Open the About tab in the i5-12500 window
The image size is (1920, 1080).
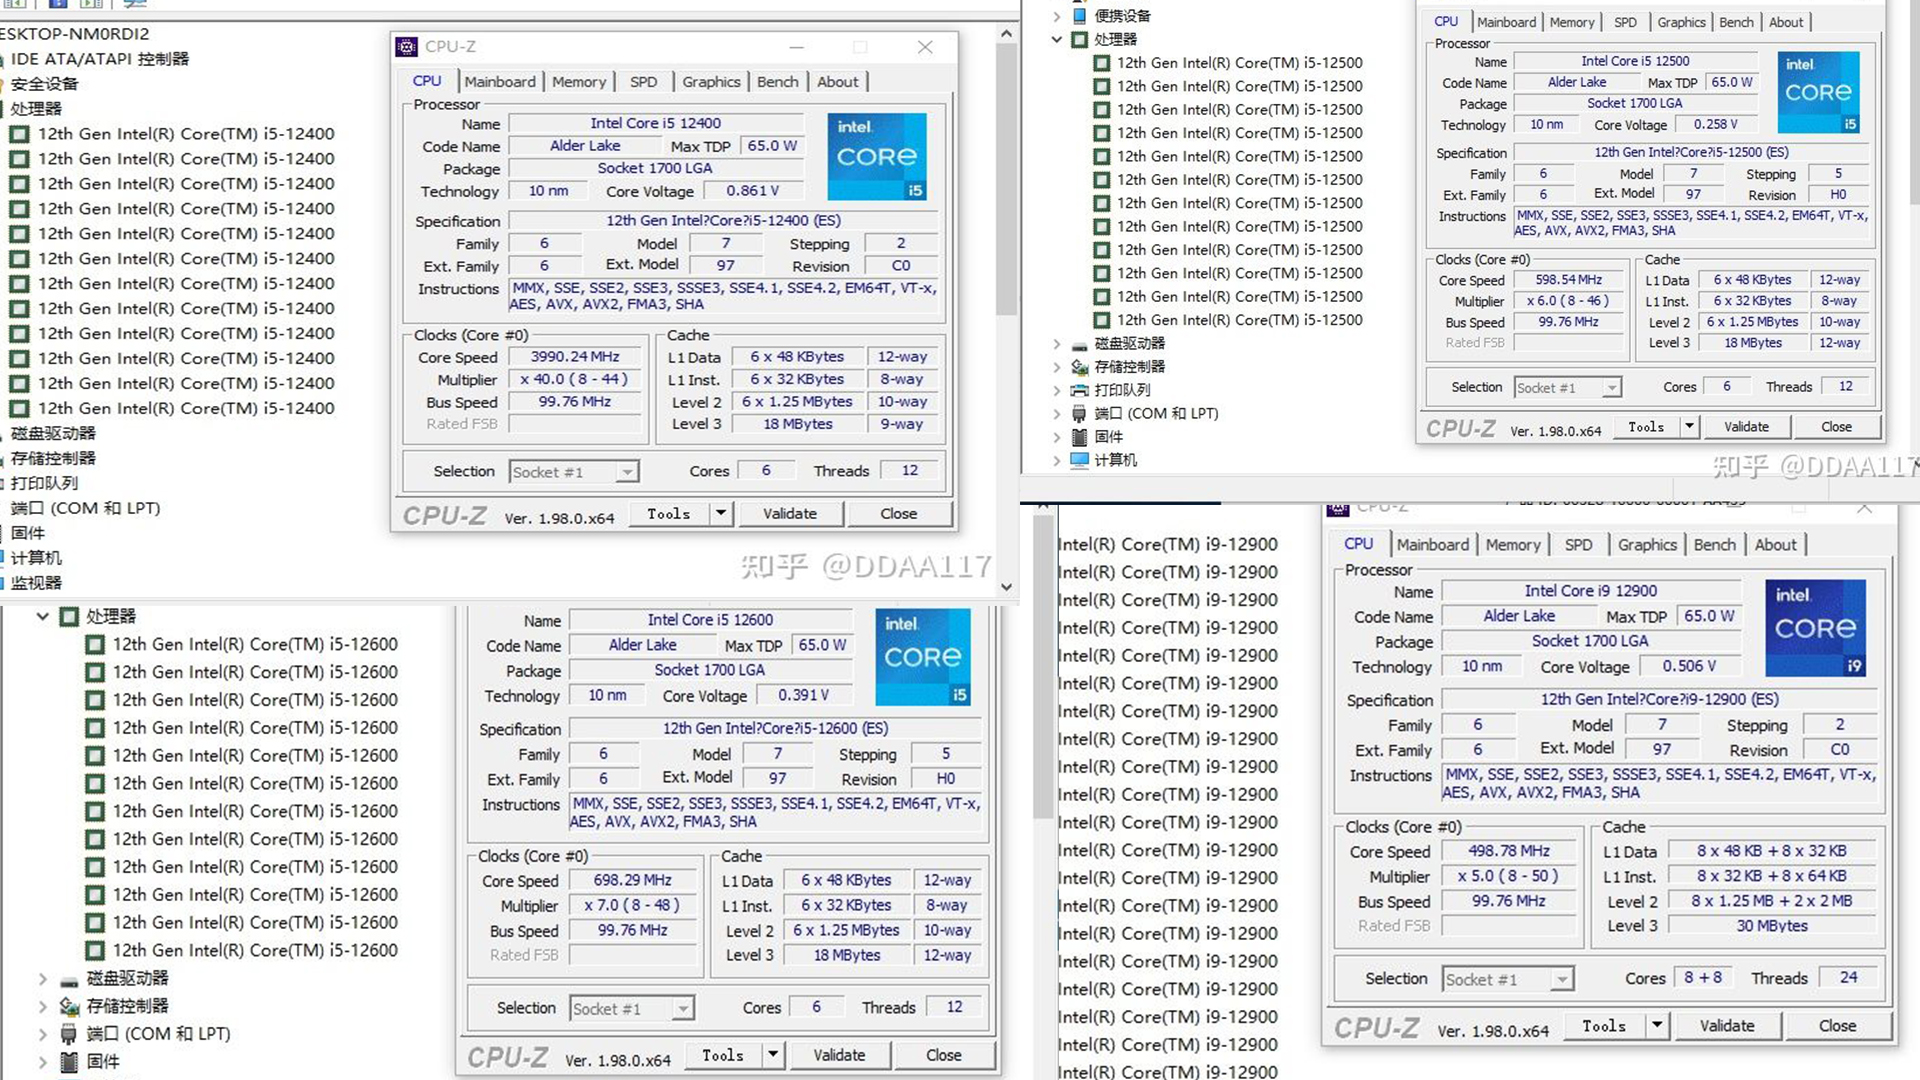(1786, 22)
